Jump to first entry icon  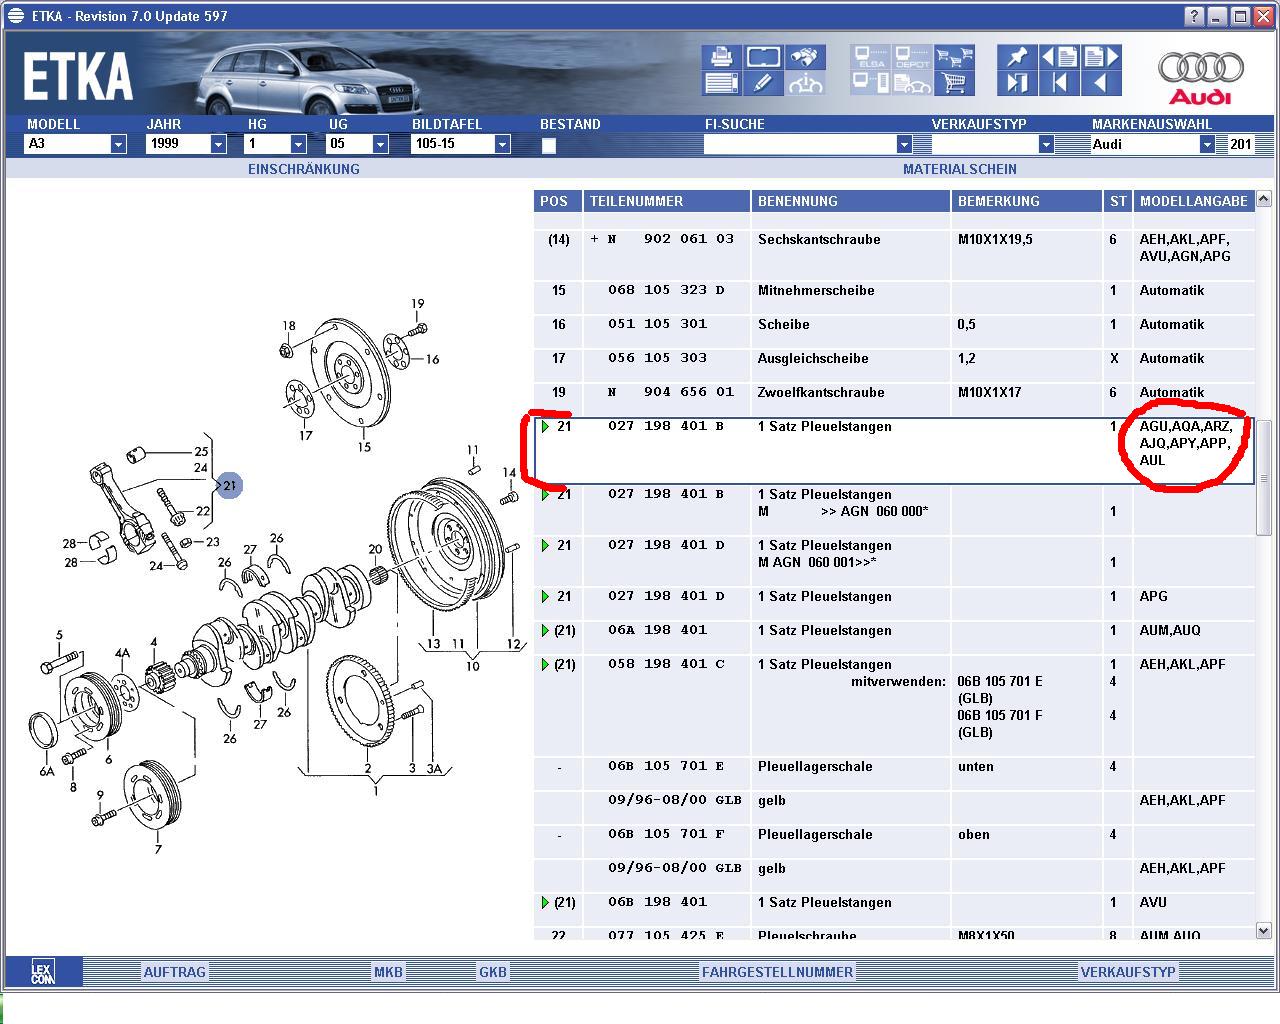1059,83
